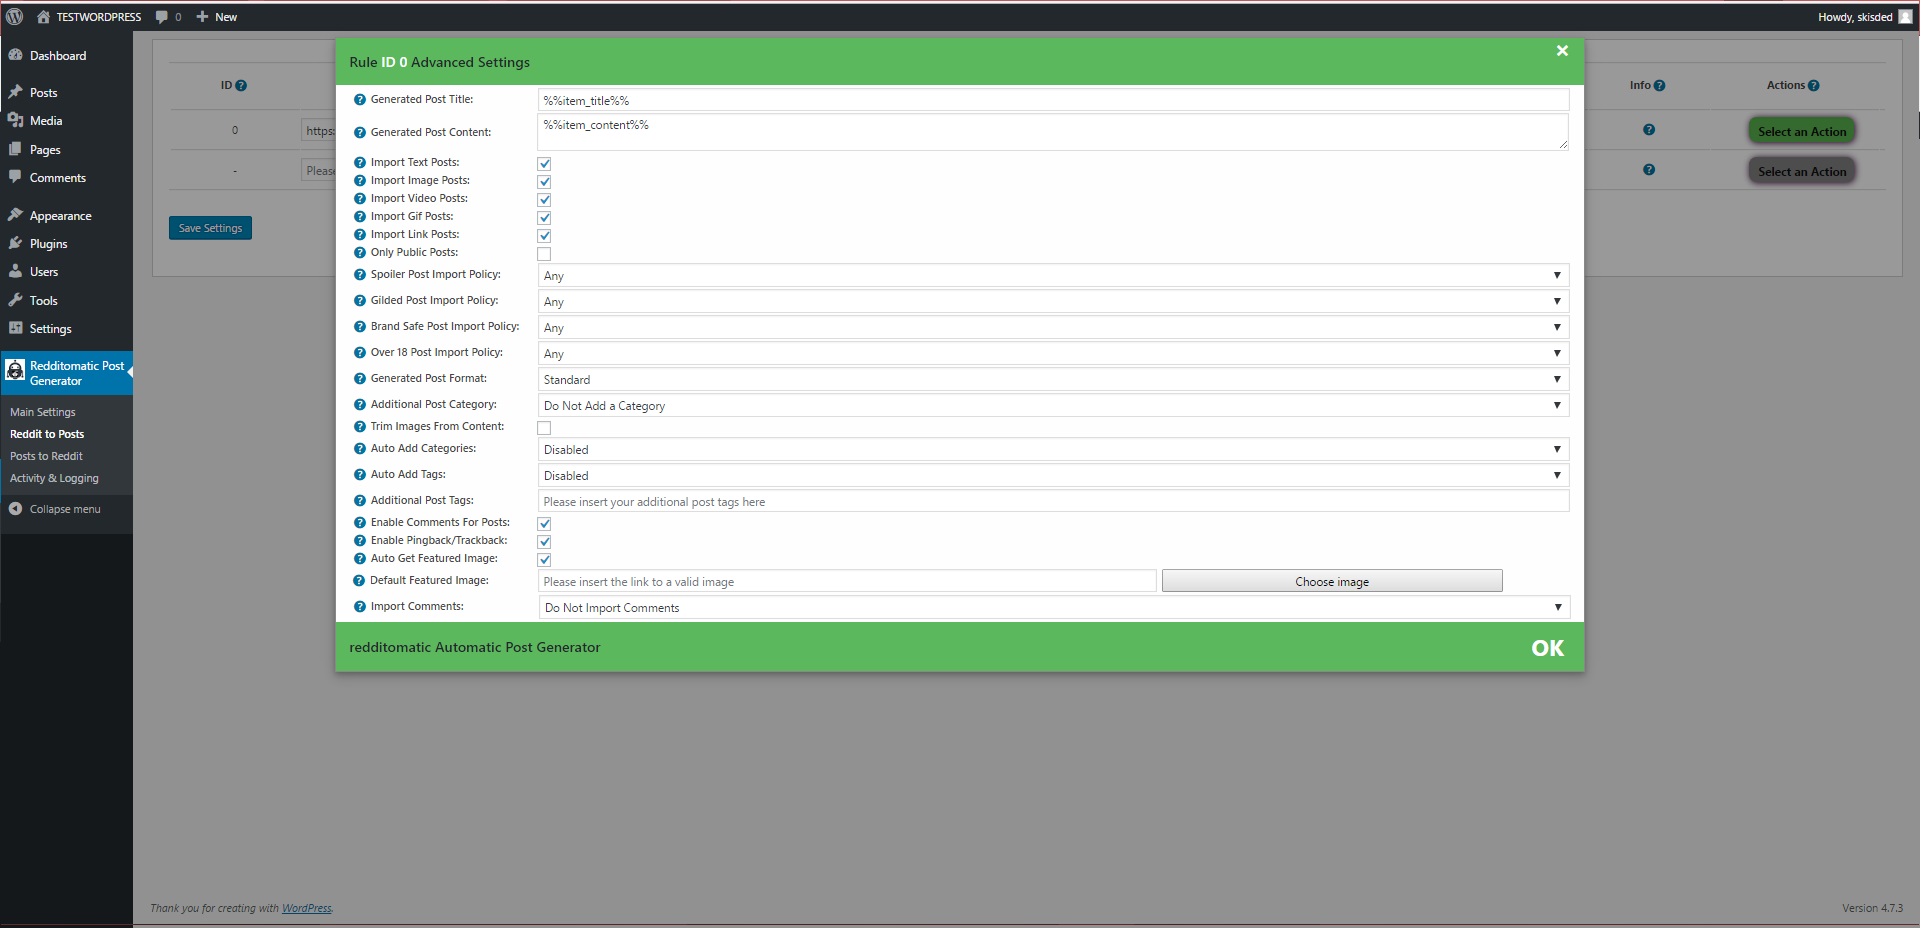This screenshot has width=1926, height=928.
Task: Click help icon beside Generated Post Format
Action: coord(360,379)
